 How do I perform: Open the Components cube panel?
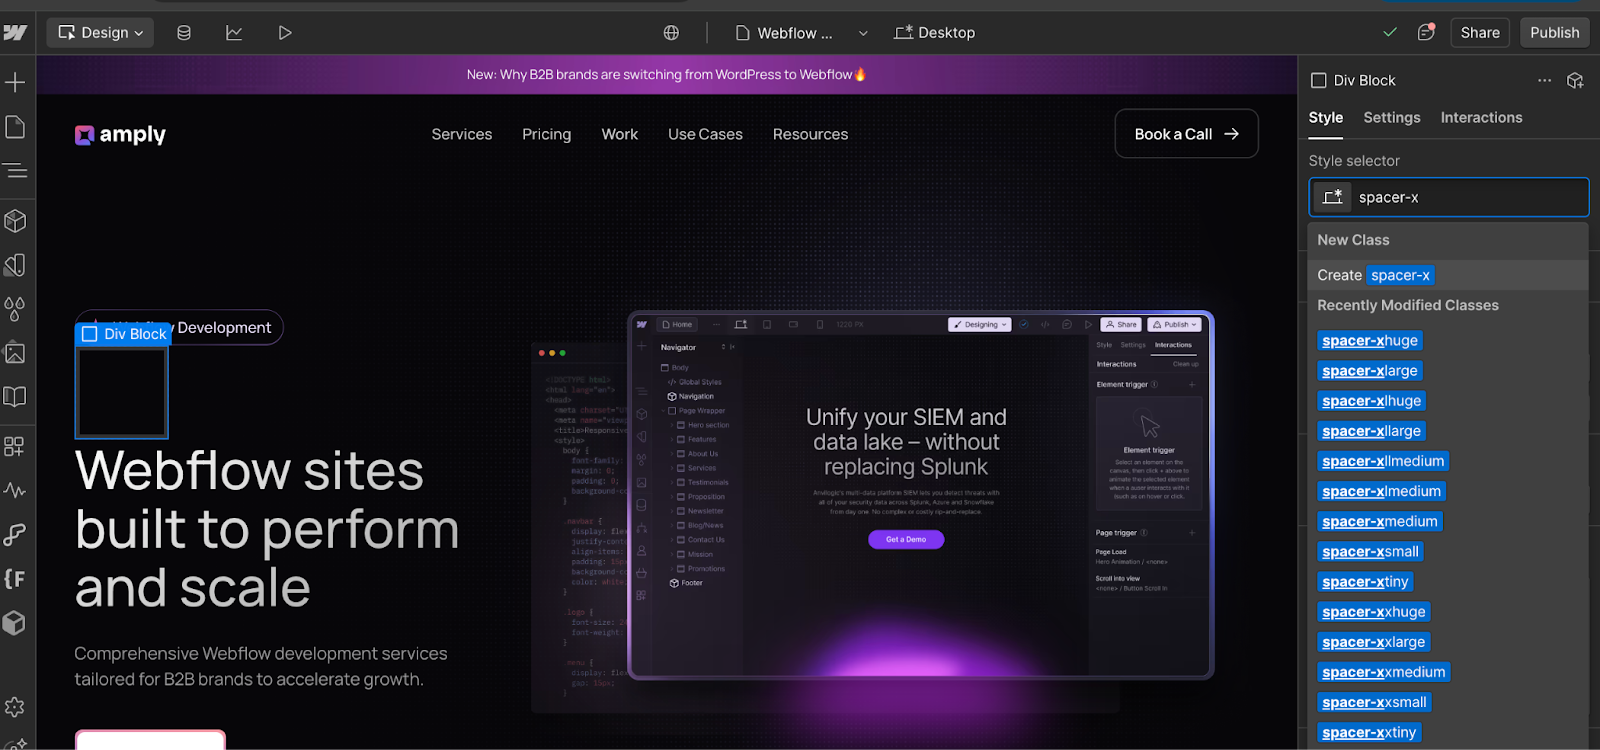(x=15, y=220)
